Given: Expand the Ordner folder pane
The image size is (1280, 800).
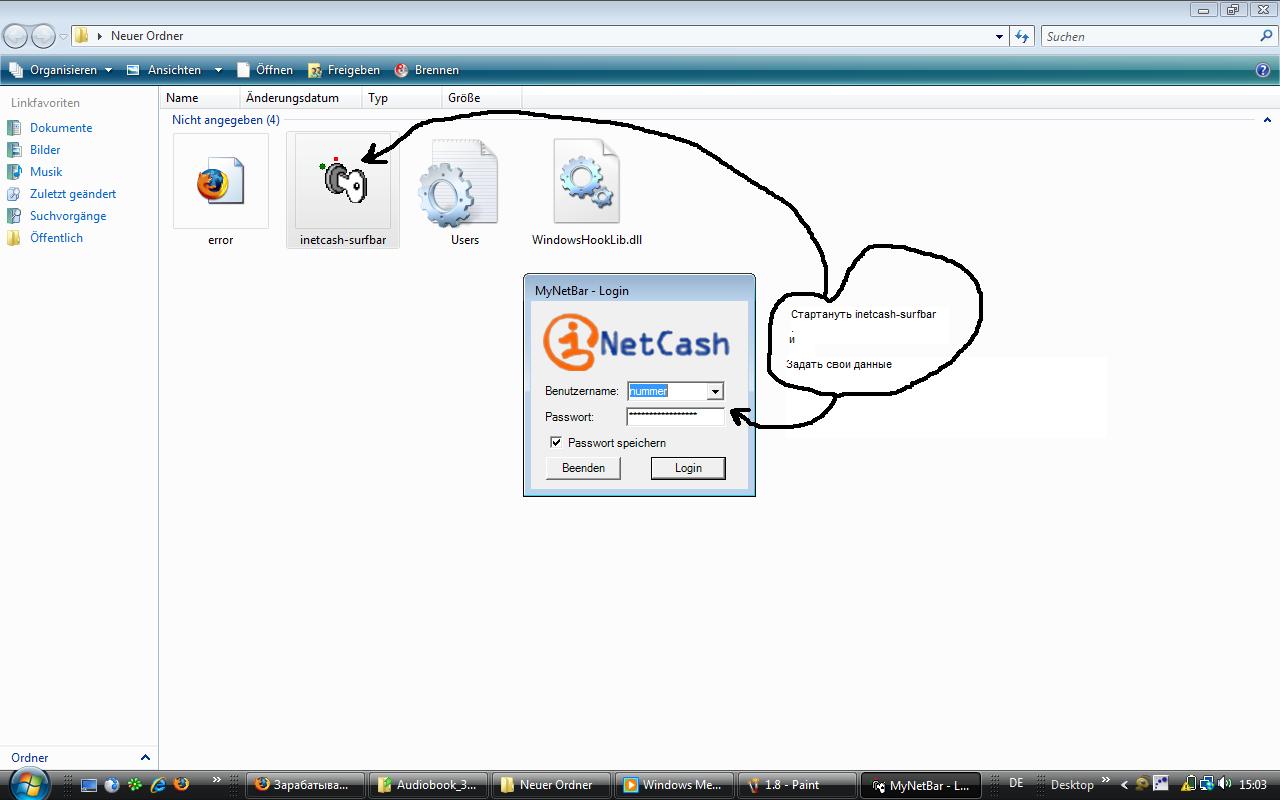Looking at the screenshot, I should point(145,758).
